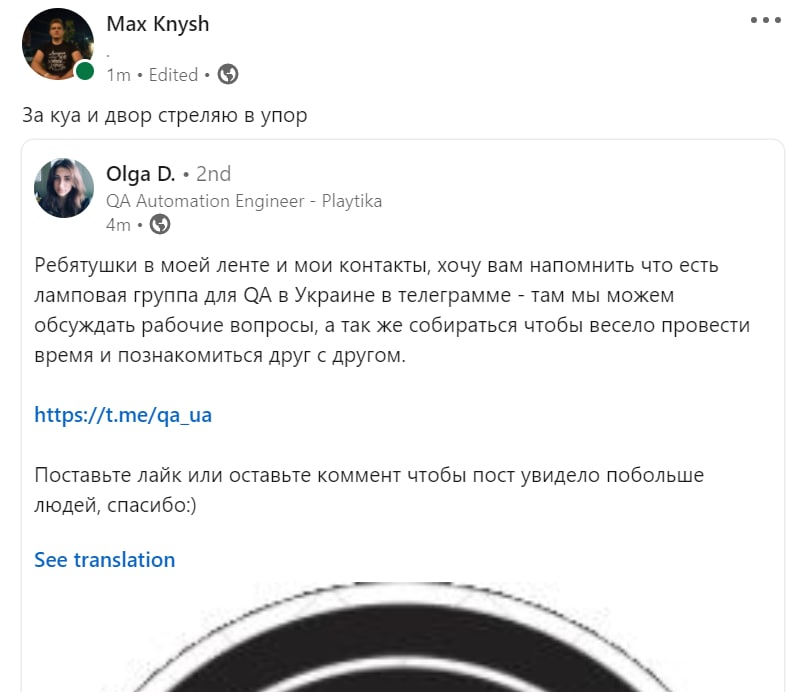Screen dimensions: 796x692
Task: Click the globe icon beside 4m
Action: click(x=160, y=224)
